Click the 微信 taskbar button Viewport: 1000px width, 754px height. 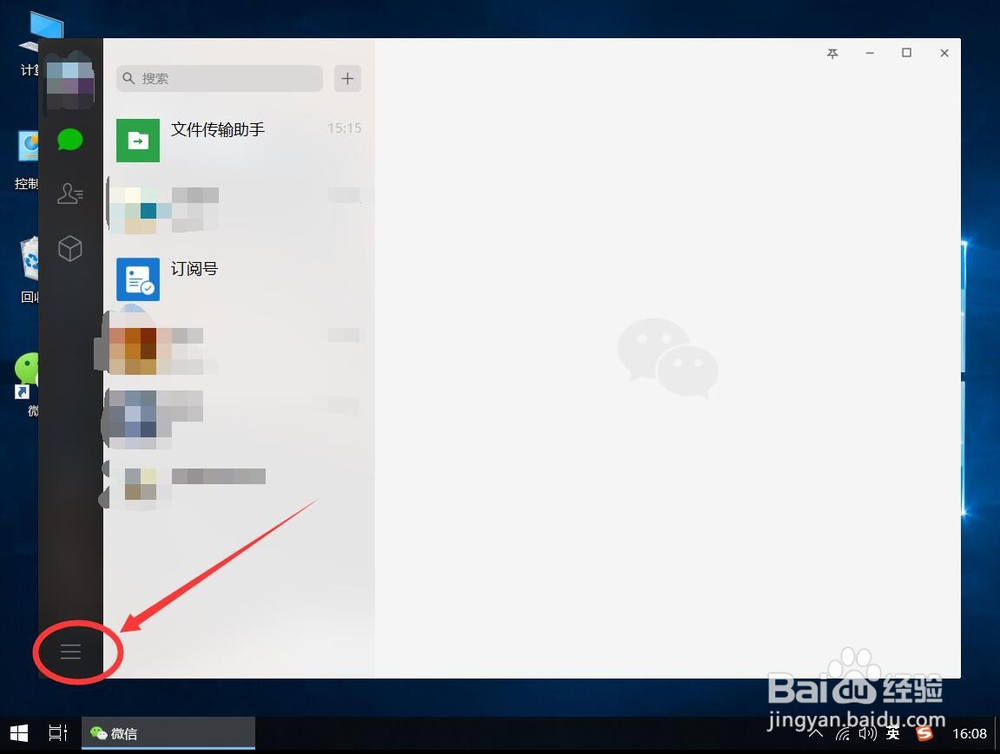168,733
